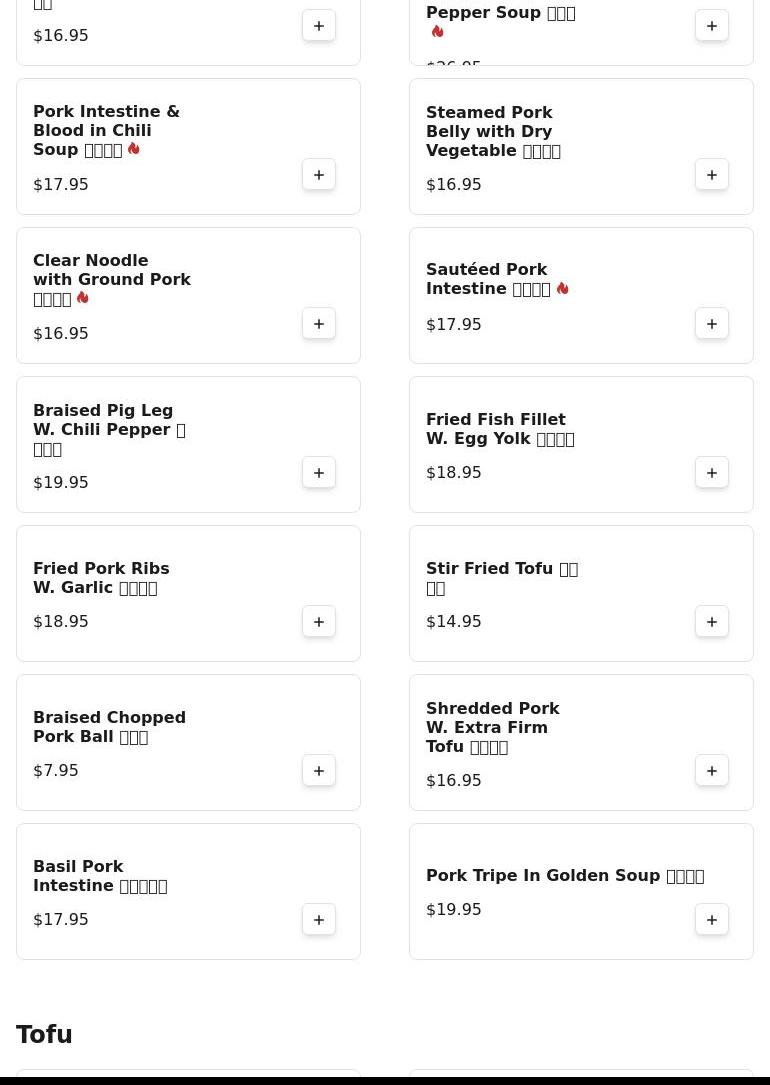Select the Tofu section heading

44,1034
